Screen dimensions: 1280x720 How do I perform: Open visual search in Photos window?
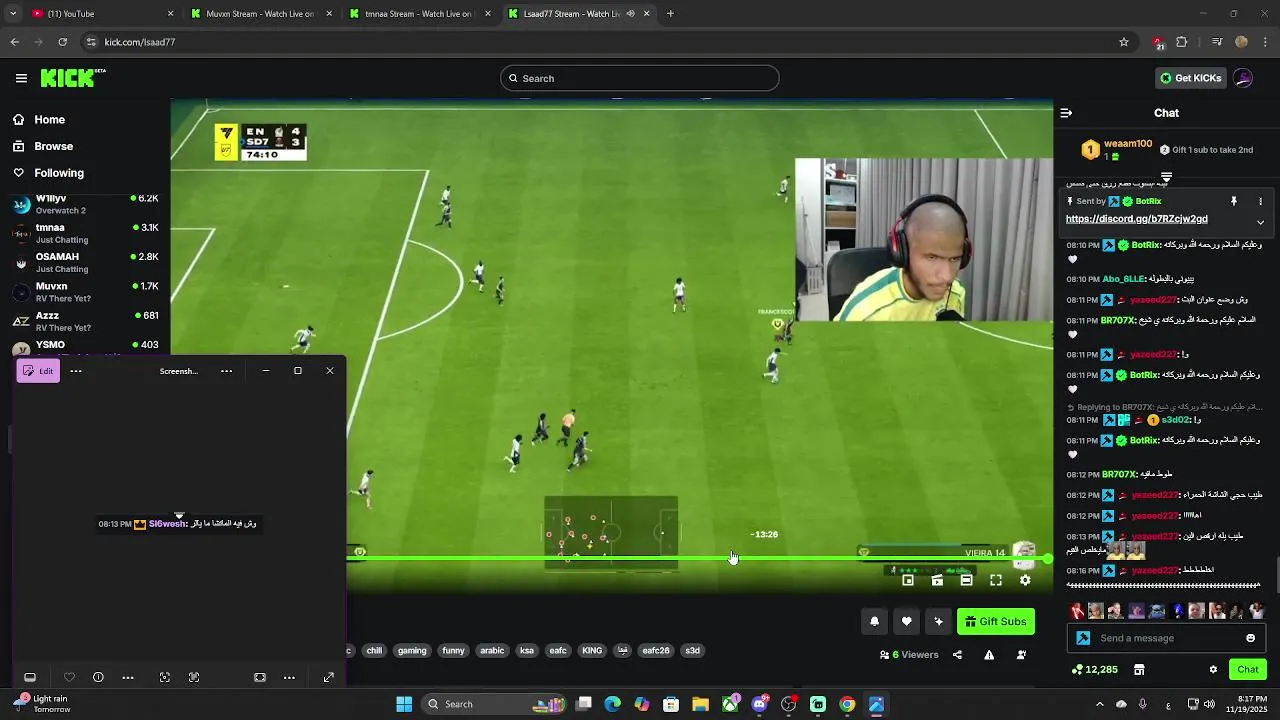pos(165,677)
